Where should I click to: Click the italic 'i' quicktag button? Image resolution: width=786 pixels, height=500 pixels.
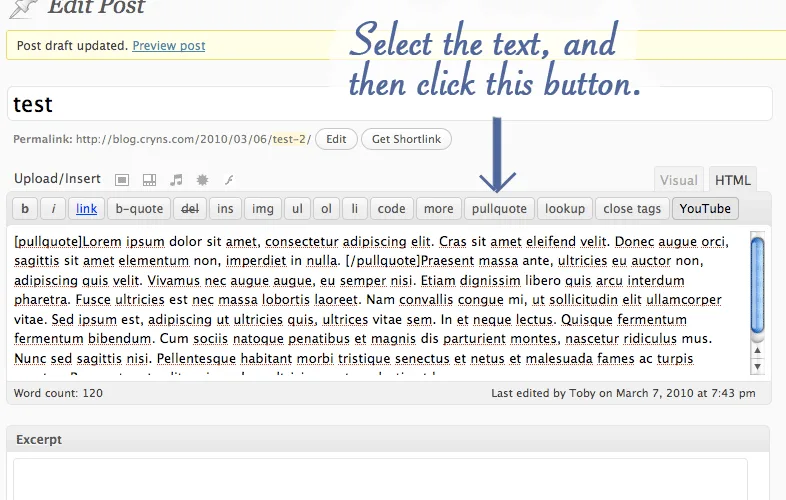click(x=53, y=209)
